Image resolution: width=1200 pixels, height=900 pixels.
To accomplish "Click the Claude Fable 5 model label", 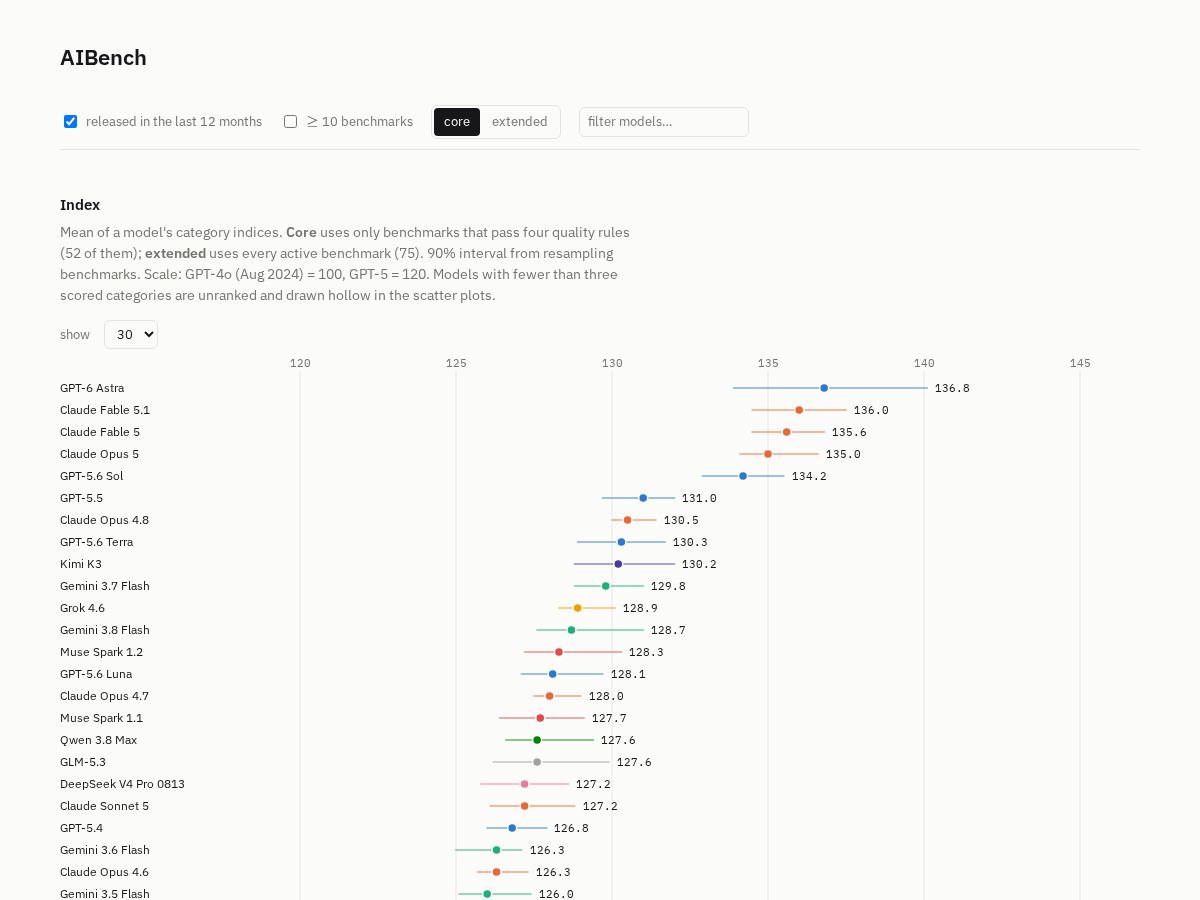I will 100,432.
